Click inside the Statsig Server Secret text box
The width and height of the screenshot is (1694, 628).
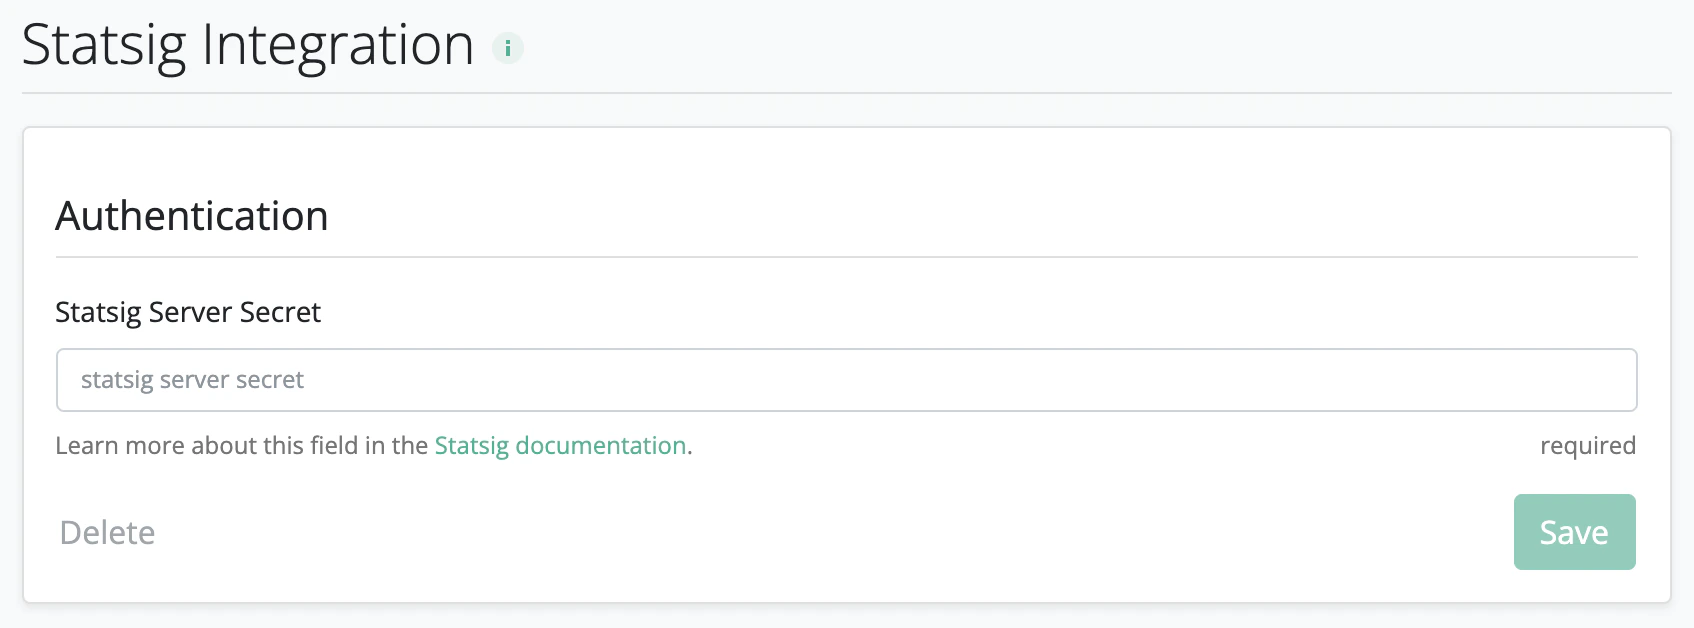tap(846, 380)
